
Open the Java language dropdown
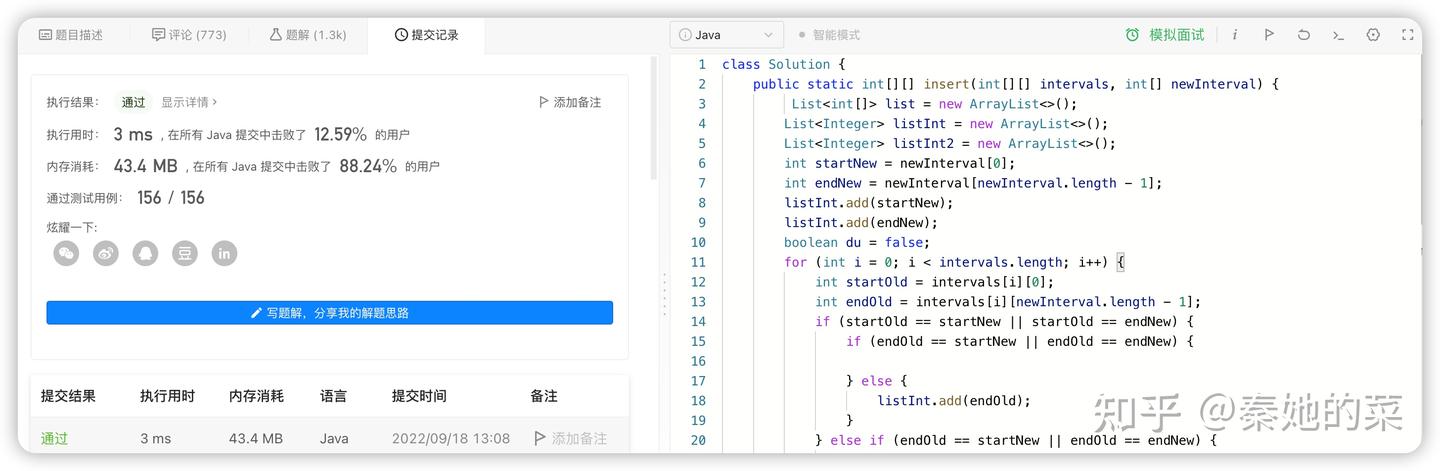coord(726,34)
